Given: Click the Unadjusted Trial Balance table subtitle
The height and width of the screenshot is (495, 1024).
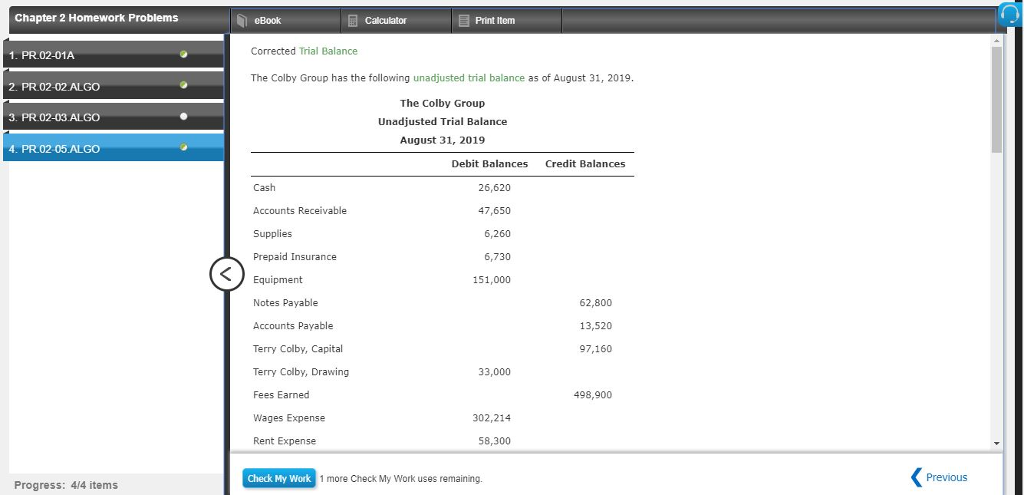Looking at the screenshot, I should (x=442, y=121).
